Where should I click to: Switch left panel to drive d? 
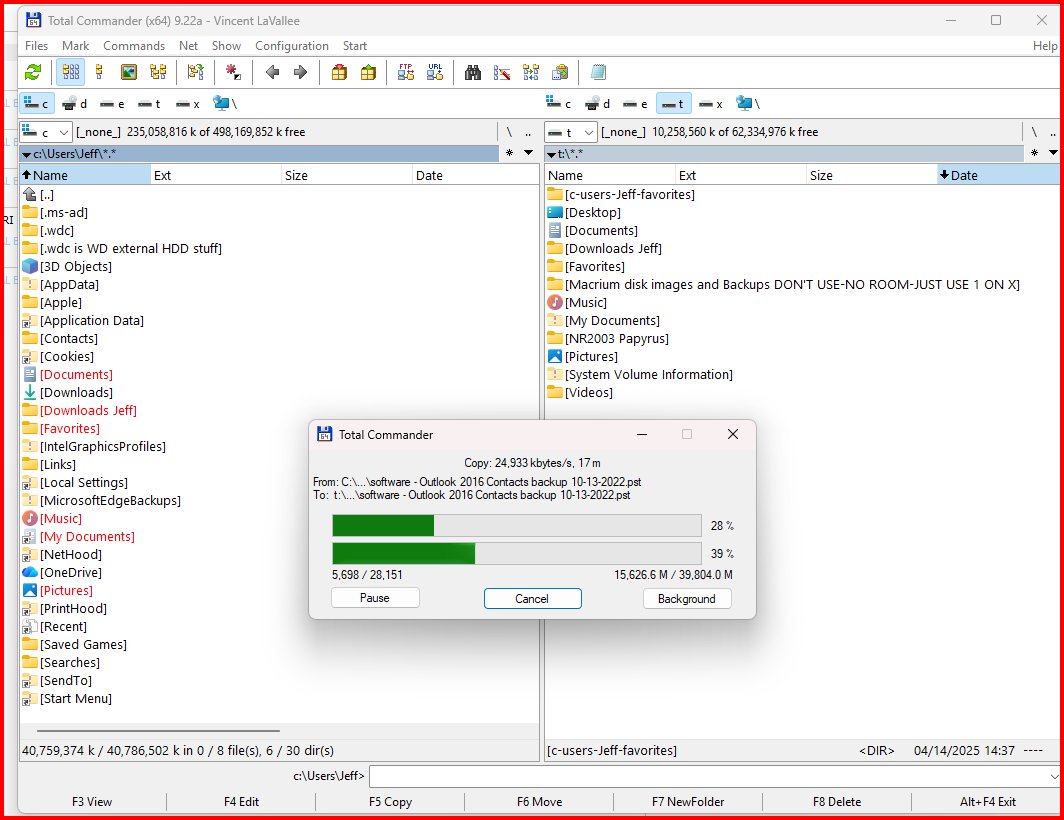point(75,104)
